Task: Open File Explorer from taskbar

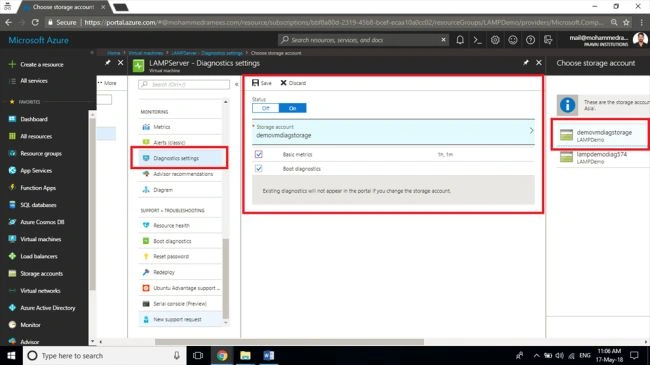Action: 245,356
